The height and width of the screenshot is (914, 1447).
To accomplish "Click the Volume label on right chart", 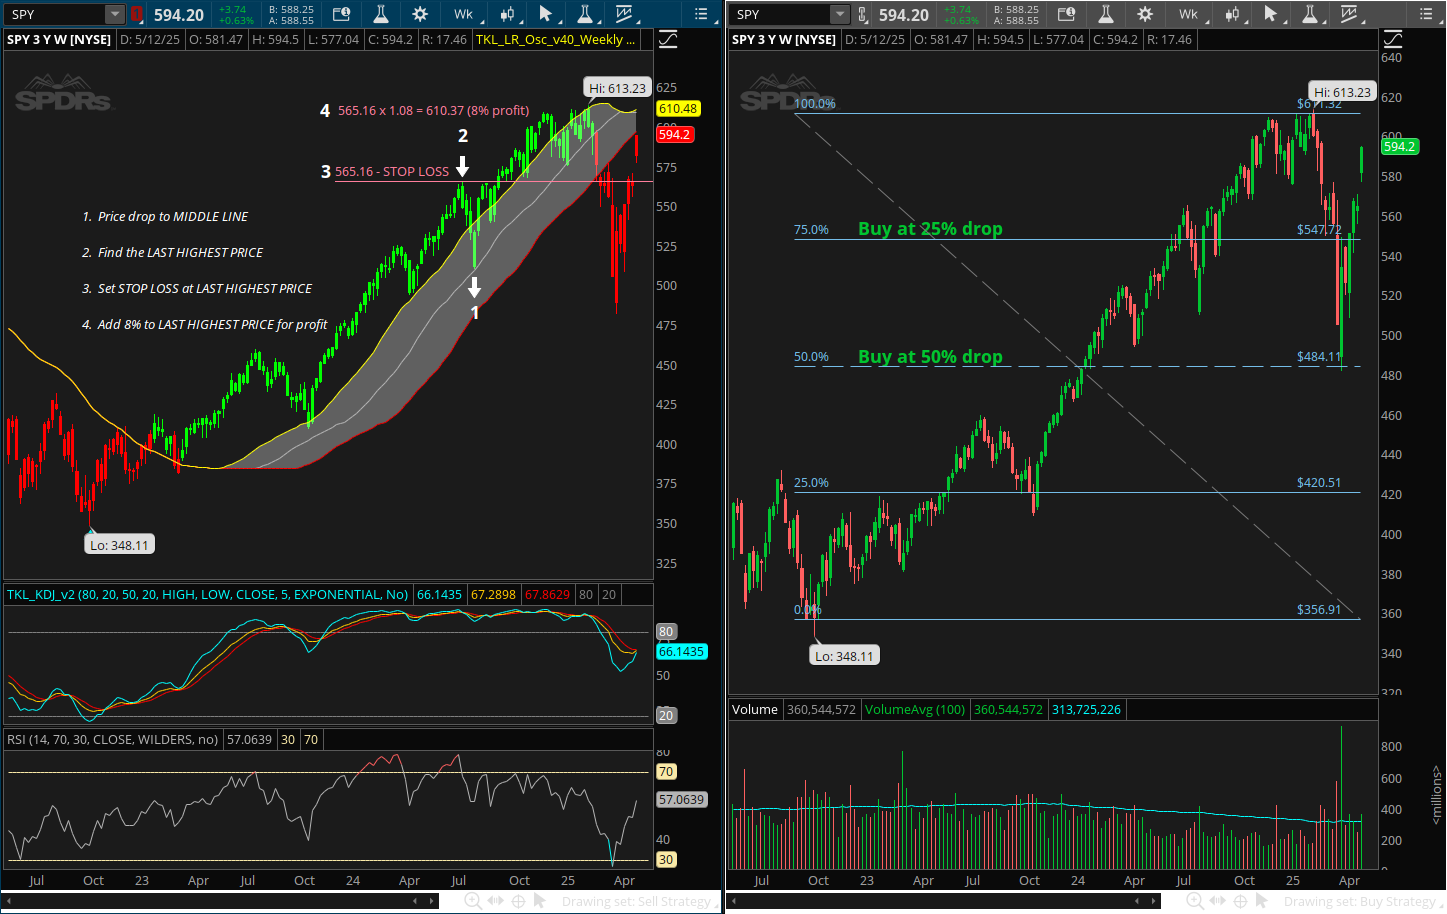I will point(755,710).
